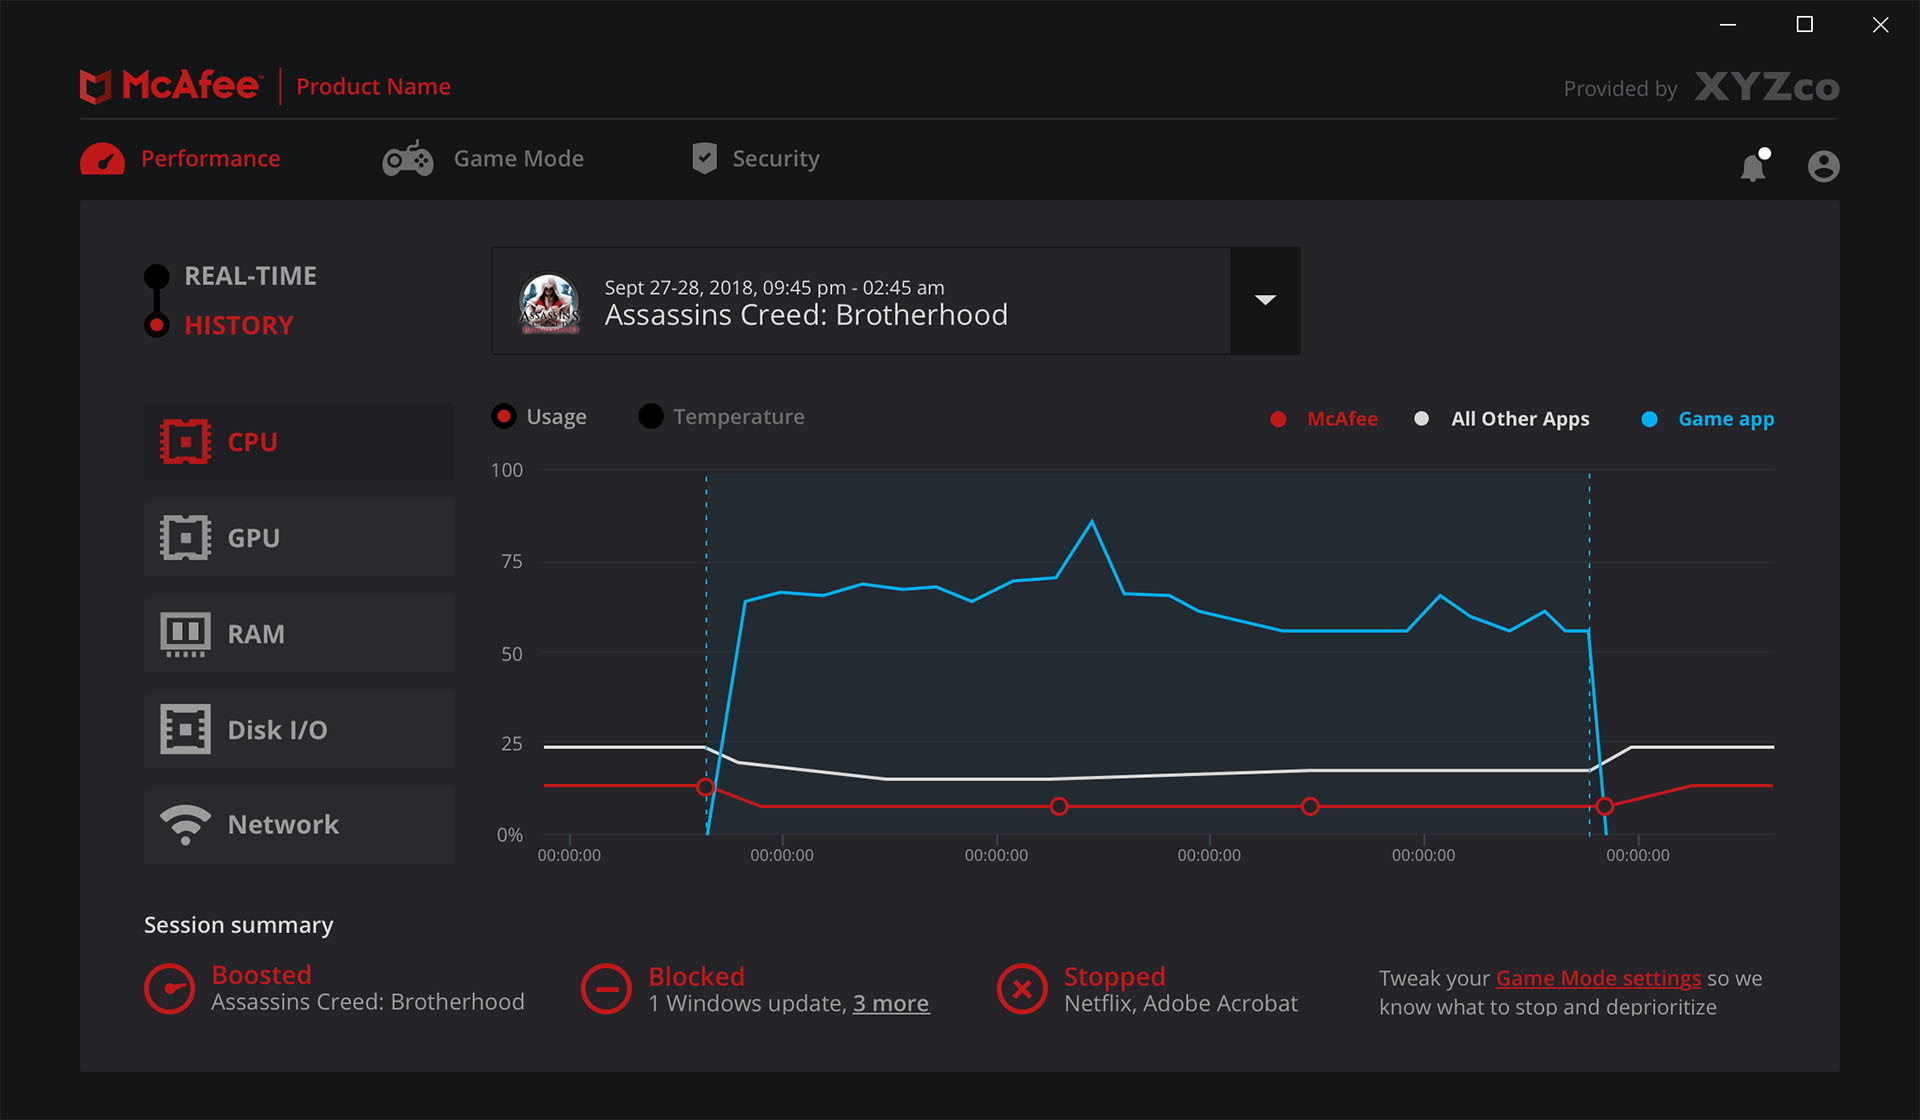Click the Stopped summary icon
This screenshot has height=1120, width=1920.
[x=1022, y=988]
